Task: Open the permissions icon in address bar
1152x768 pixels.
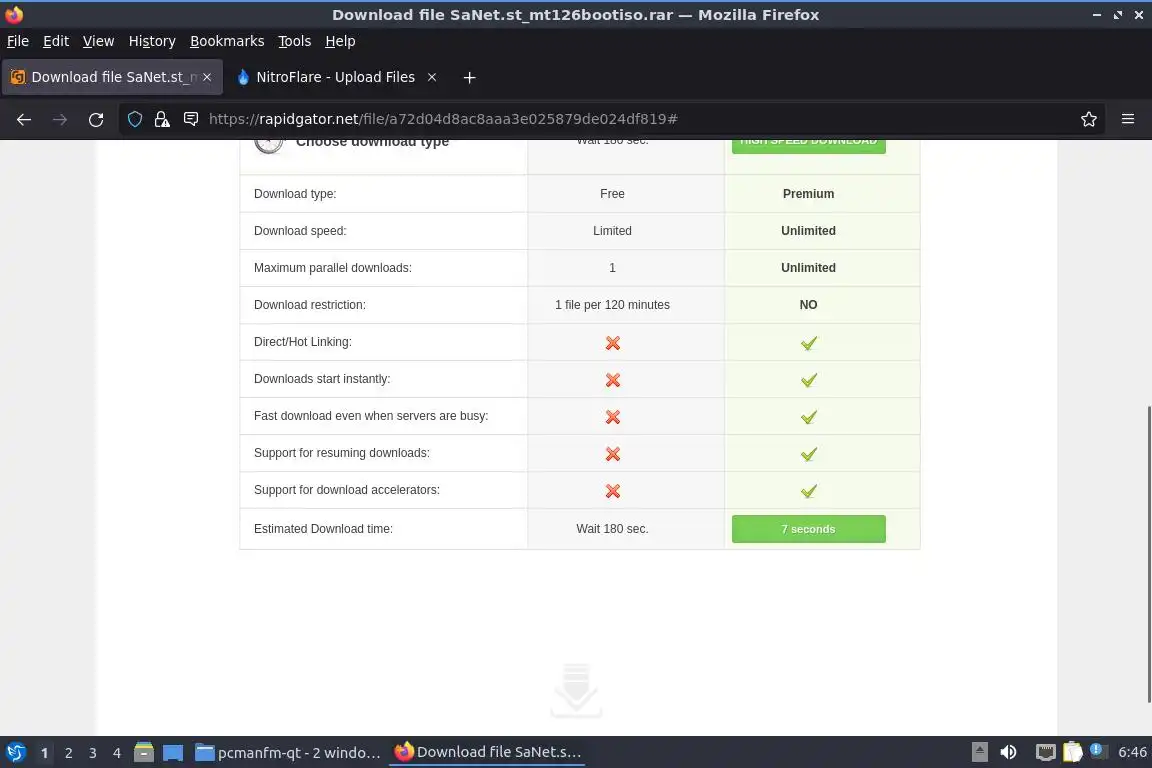Action: pyautogui.click(x=191, y=119)
